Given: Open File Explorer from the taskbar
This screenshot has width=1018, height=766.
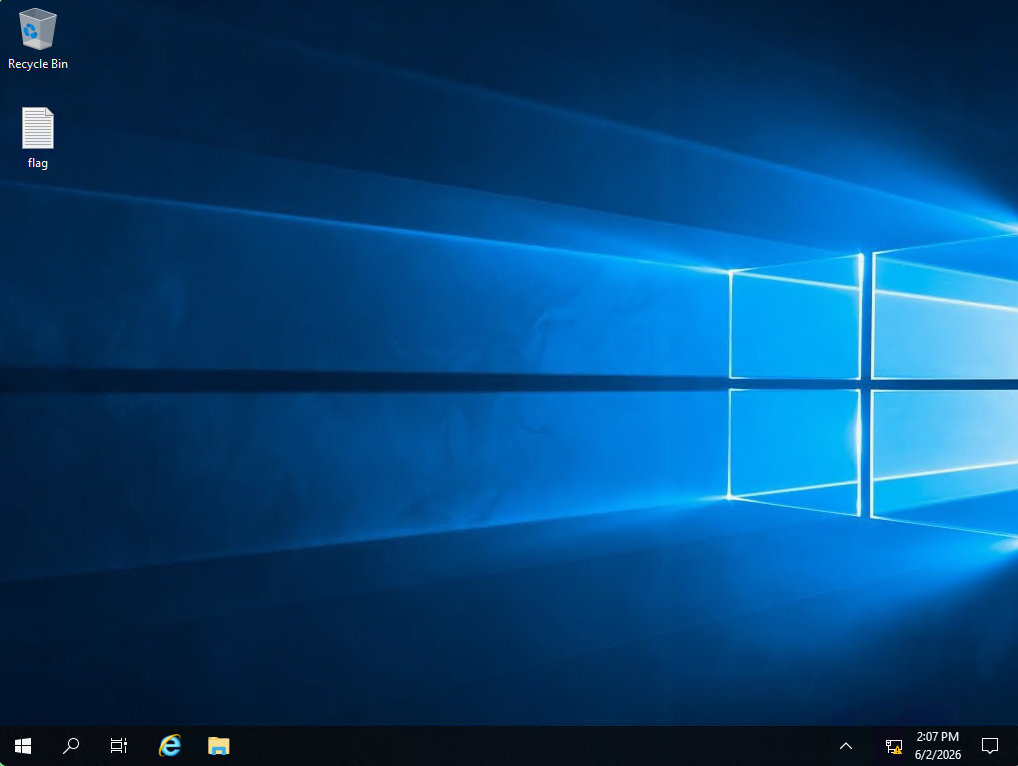Looking at the screenshot, I should [219, 746].
